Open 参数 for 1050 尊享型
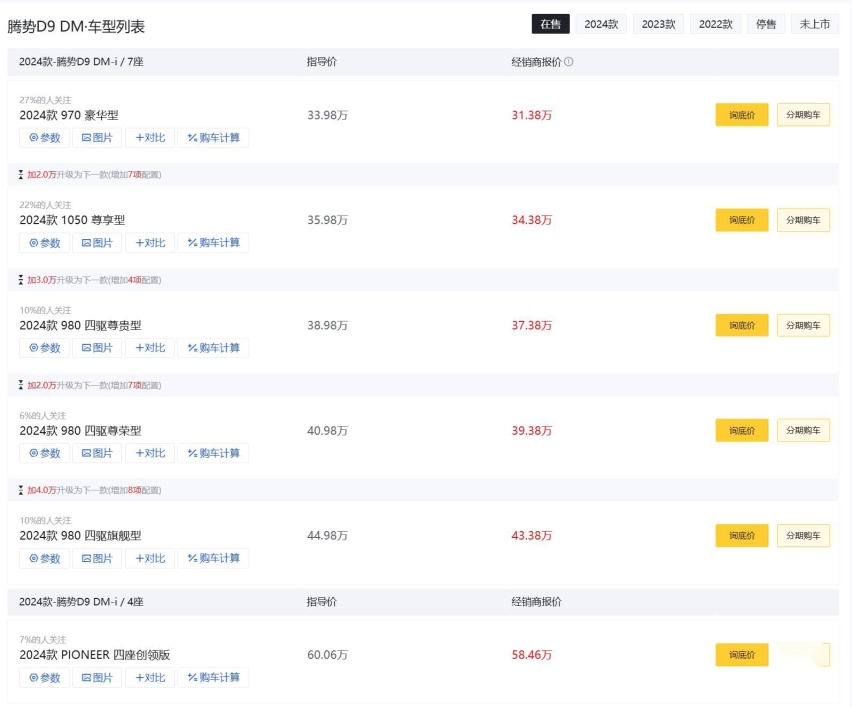Image resolution: width=852 pixels, height=707 pixels. 45,243
